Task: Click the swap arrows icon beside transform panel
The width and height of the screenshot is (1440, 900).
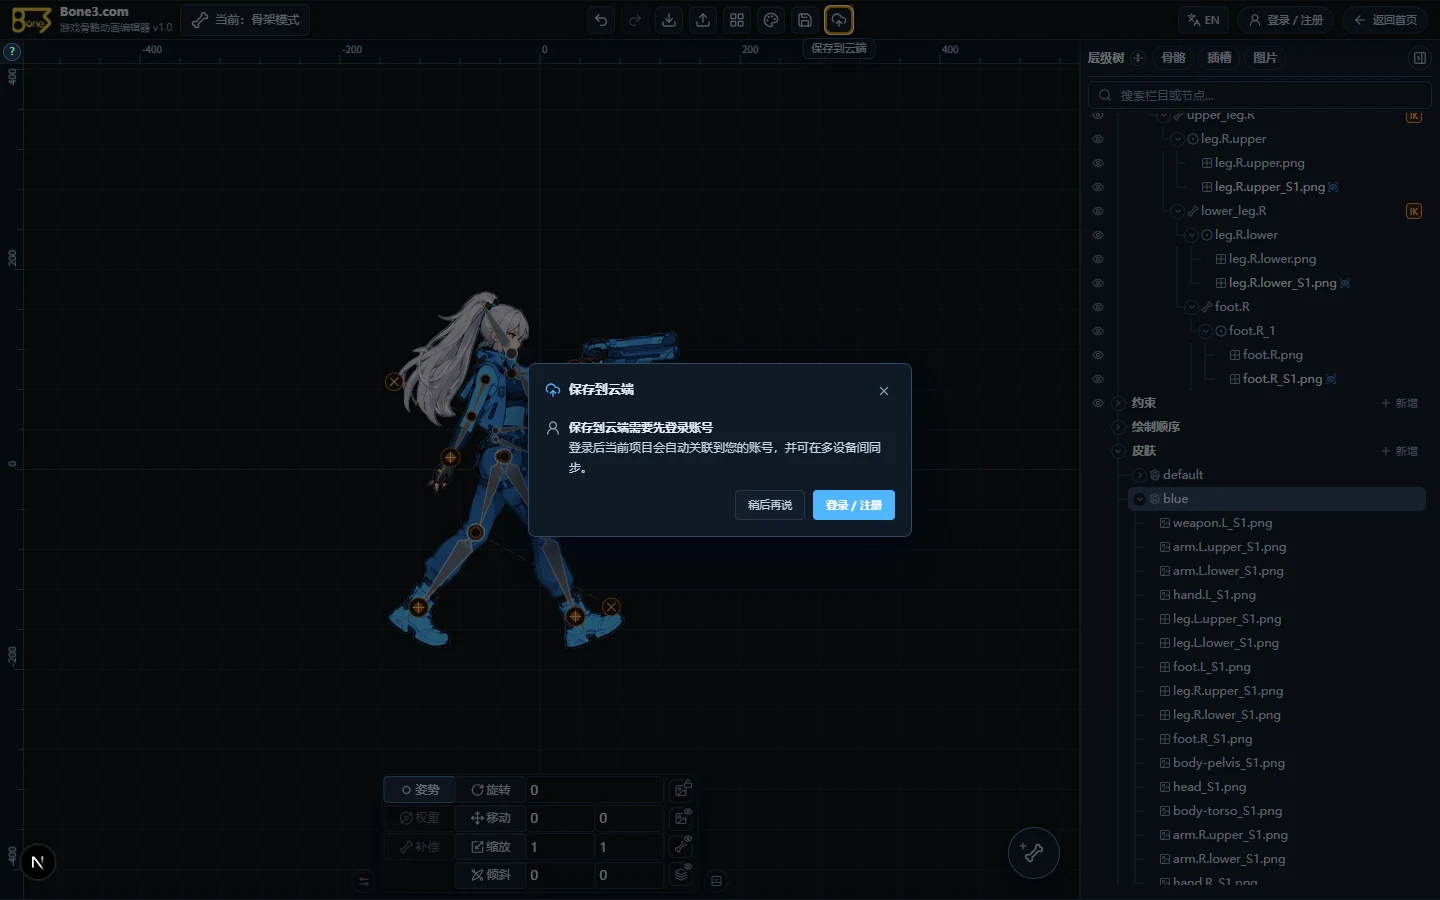Action: coord(364,881)
